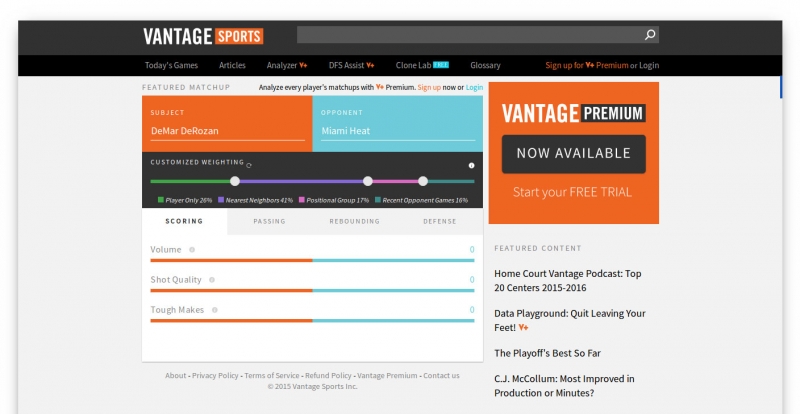The width and height of the screenshot is (800, 414).
Task: Click the Nearest Neighbors 41% legend label
Action: (259, 200)
